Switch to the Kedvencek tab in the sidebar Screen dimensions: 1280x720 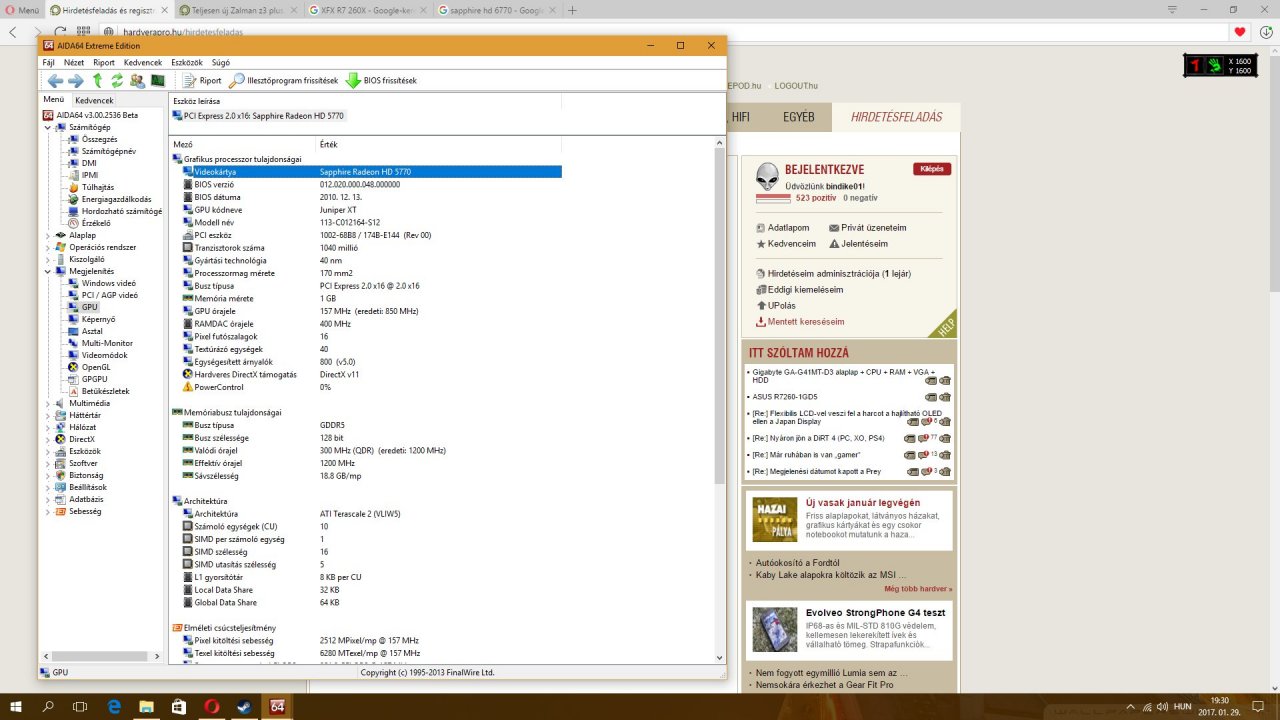[x=94, y=100]
